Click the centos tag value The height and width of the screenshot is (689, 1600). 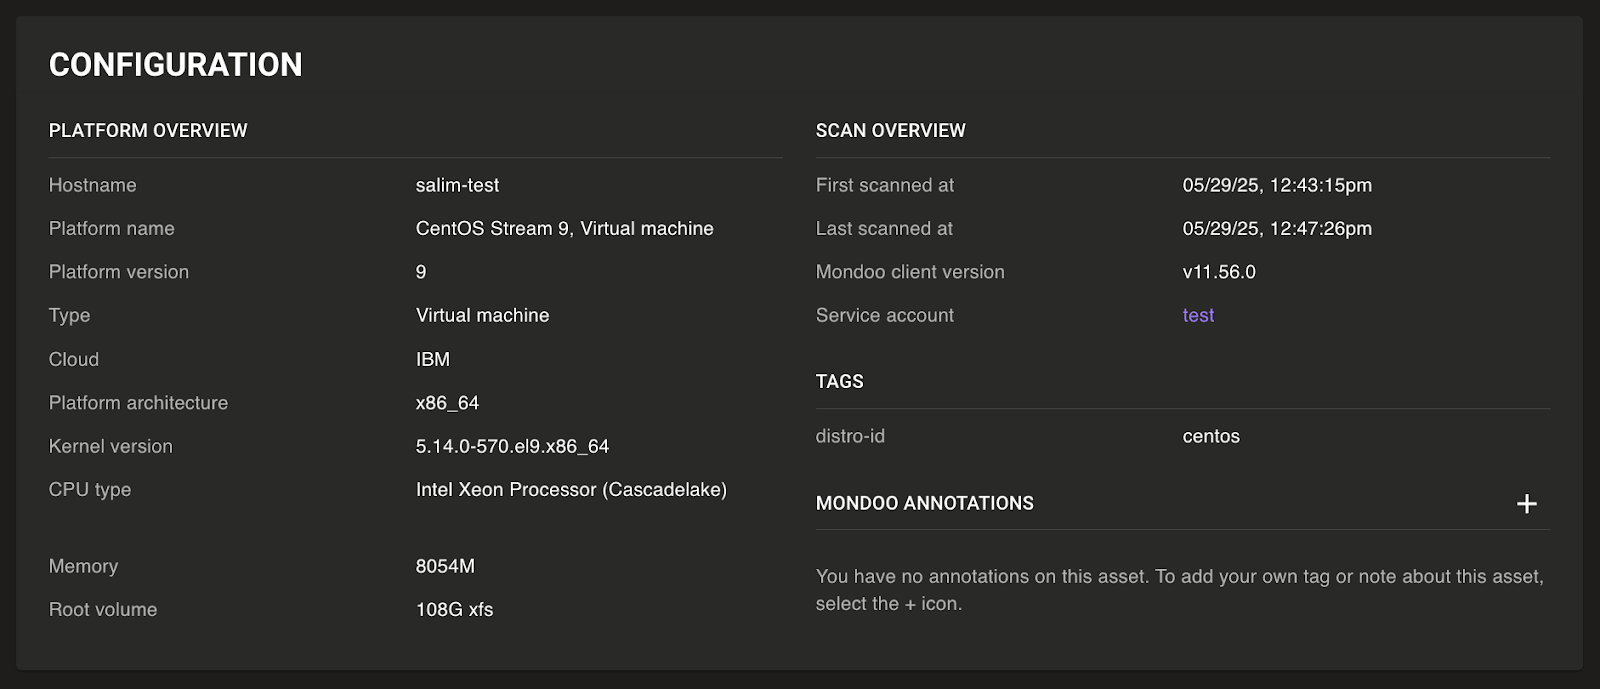pyautogui.click(x=1211, y=436)
